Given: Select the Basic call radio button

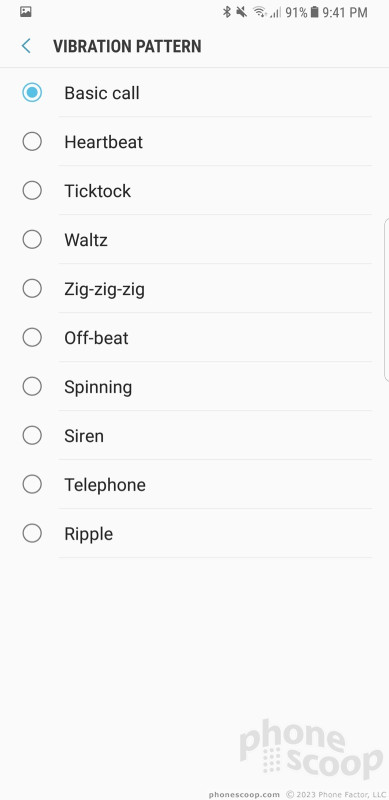Looking at the screenshot, I should [x=32, y=92].
